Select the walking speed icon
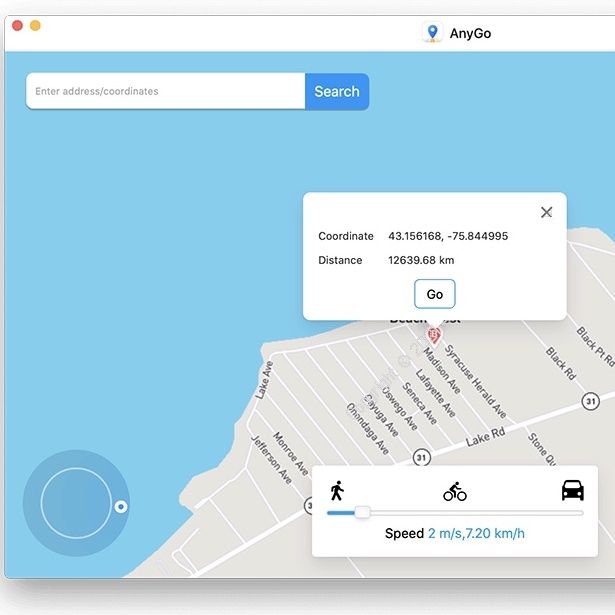This screenshot has width=615, height=615. [x=337, y=491]
